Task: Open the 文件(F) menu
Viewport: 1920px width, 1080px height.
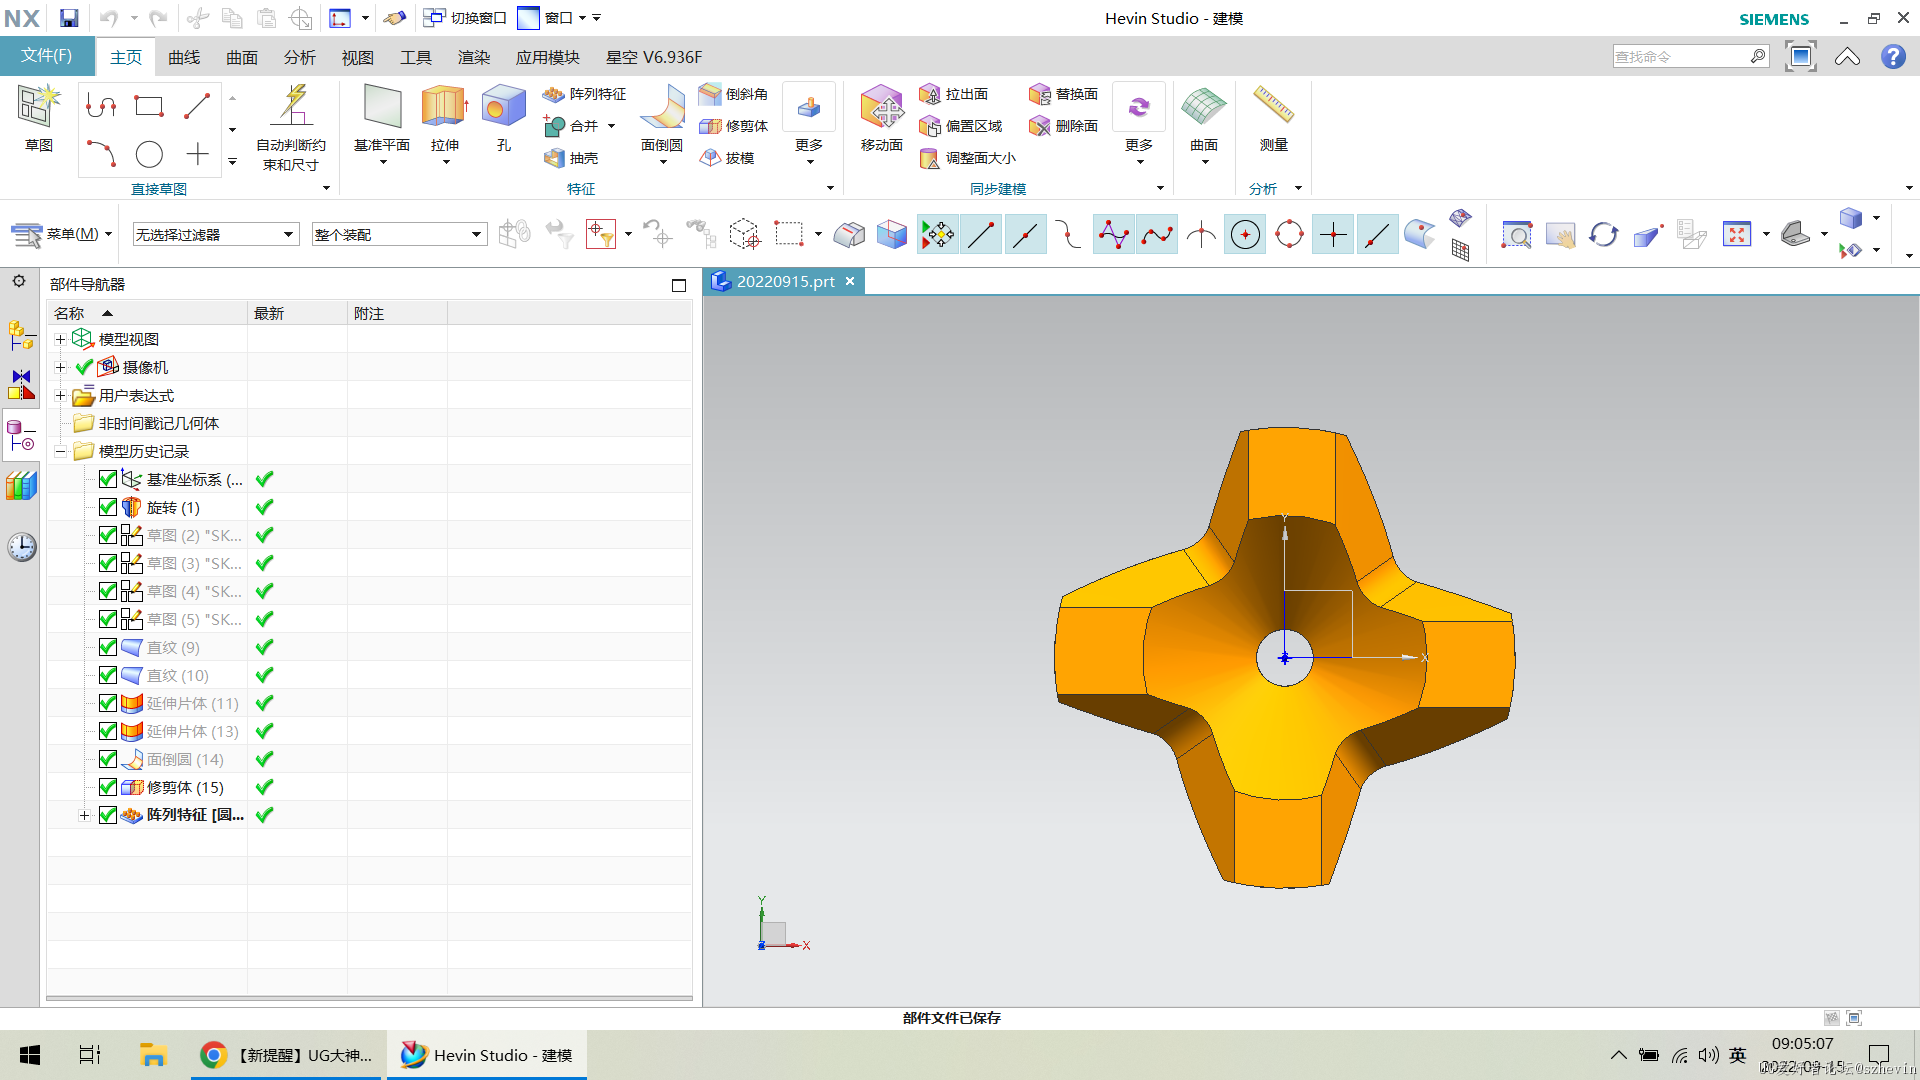Action: [47, 56]
